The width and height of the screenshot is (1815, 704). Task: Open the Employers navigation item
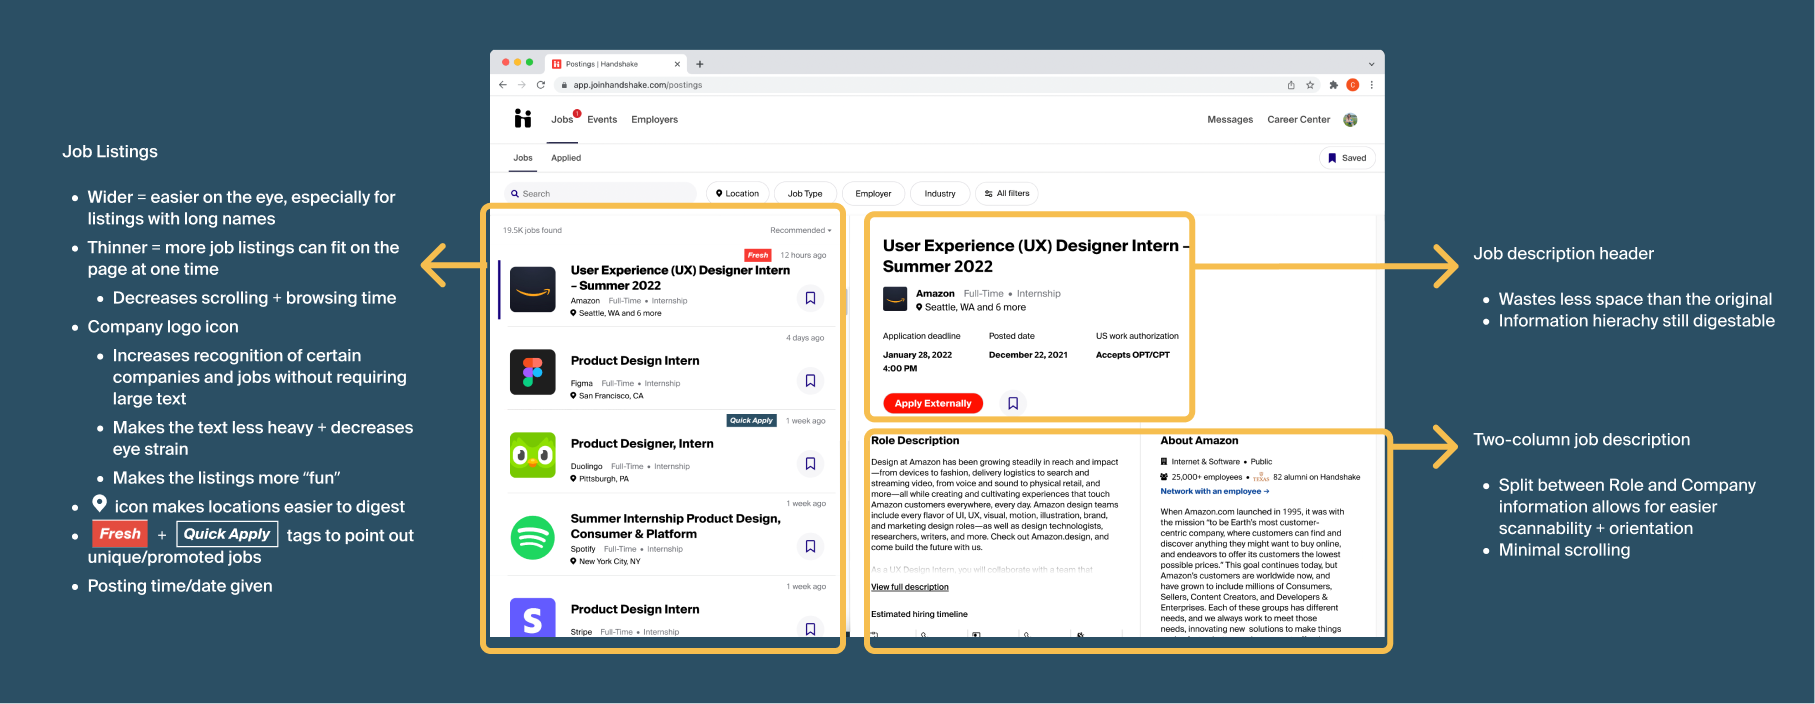tap(654, 120)
